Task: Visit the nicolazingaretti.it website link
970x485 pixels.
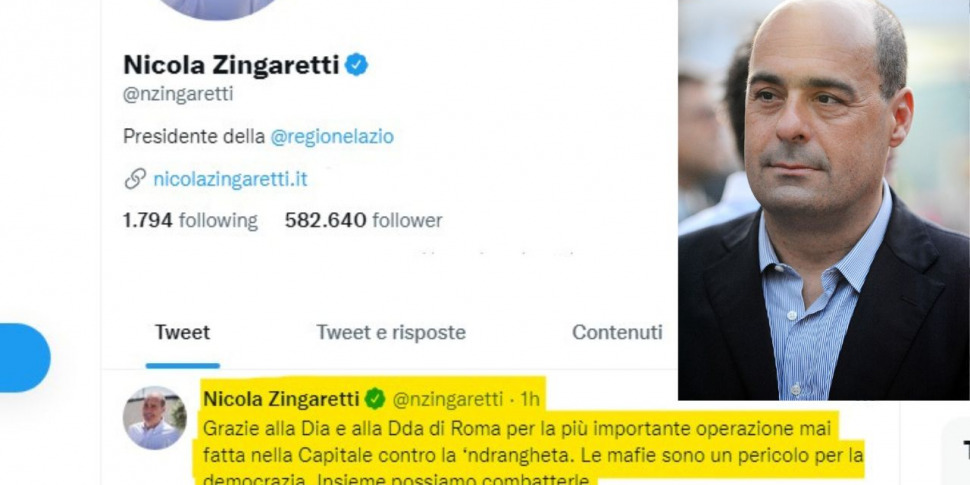Action: pos(230,179)
